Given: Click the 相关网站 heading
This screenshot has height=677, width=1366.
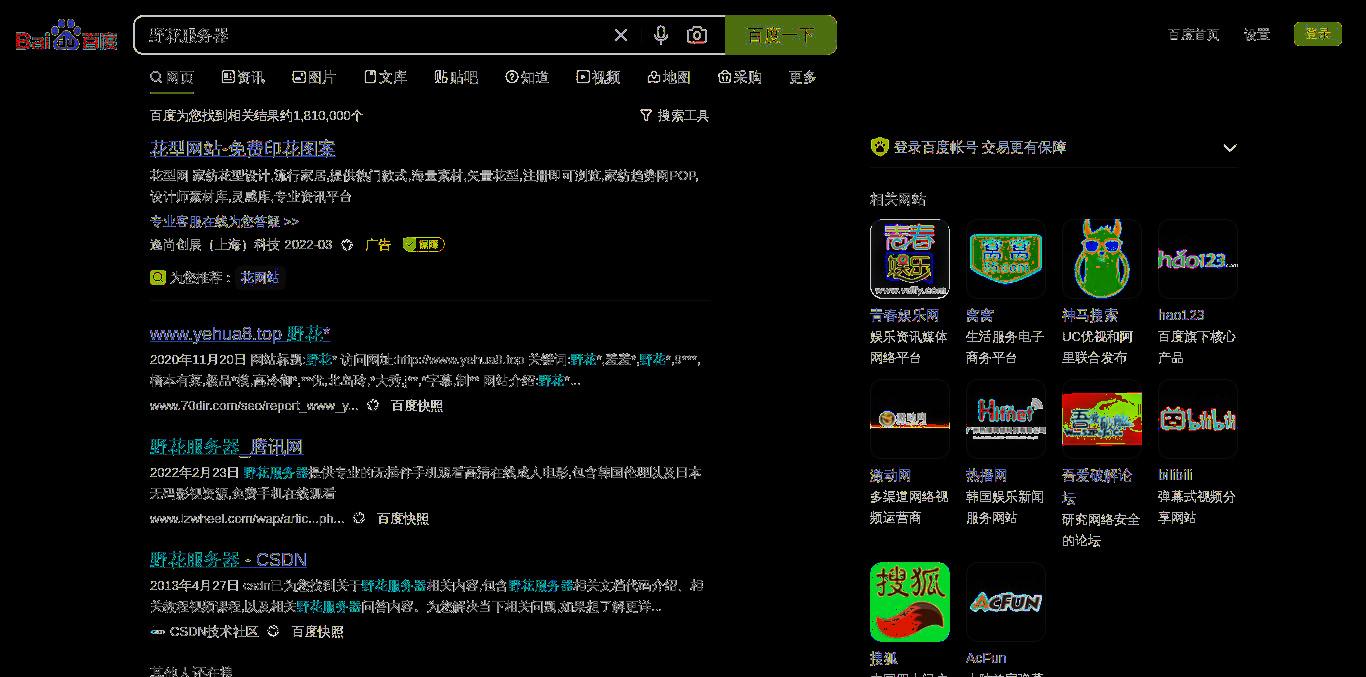Looking at the screenshot, I should [898, 200].
